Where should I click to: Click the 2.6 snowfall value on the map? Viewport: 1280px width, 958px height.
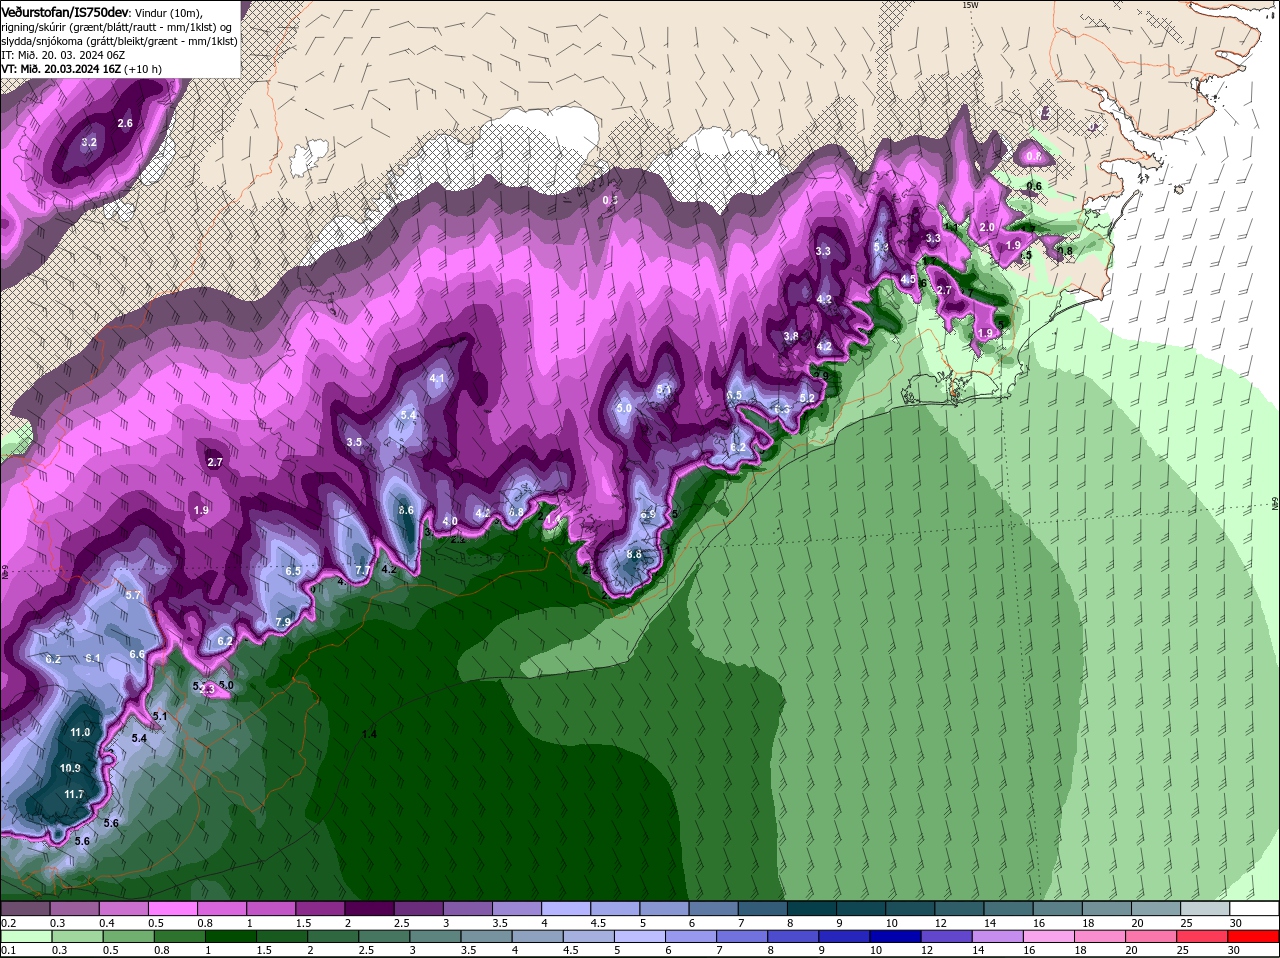tap(125, 123)
